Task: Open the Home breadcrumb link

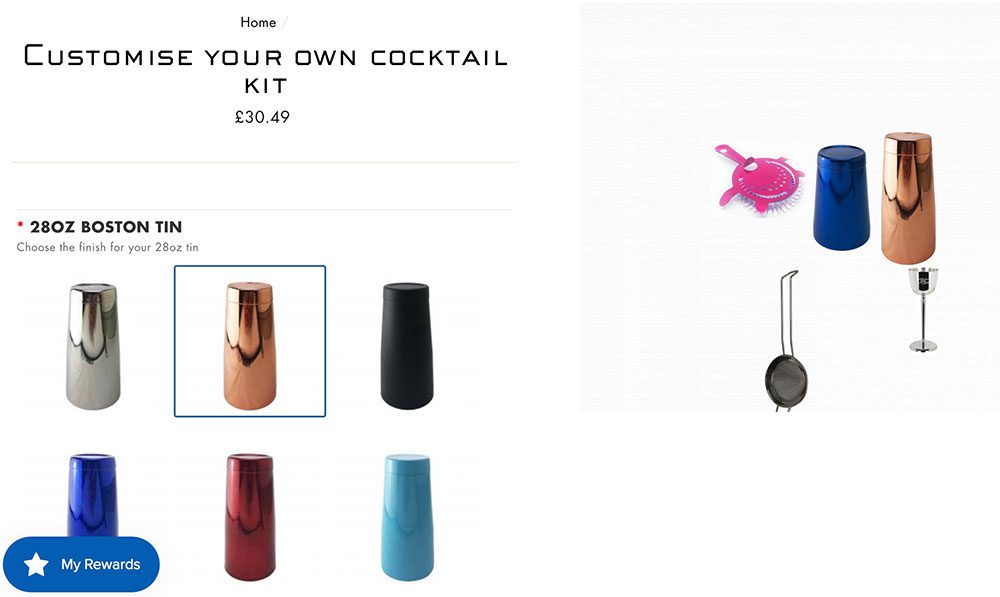Action: tap(257, 21)
